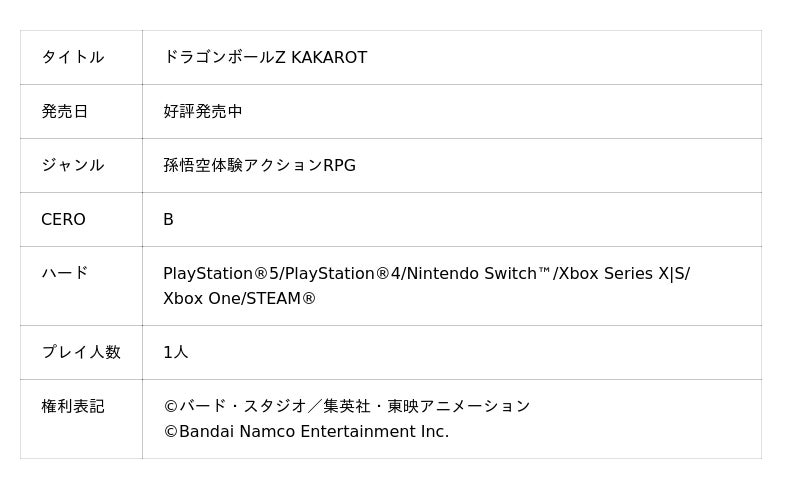This screenshot has width=800, height=489.
Task: Click the プレイ人数 row label
Action: click(x=80, y=352)
